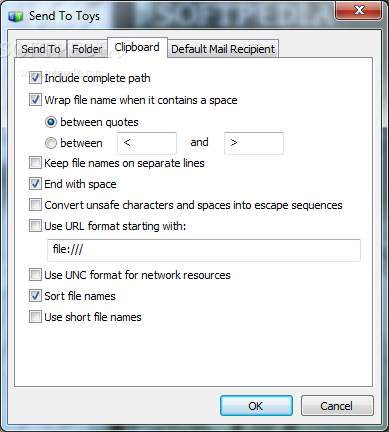Select the between quotes radio option
Viewport: 389px width, 432px height.
(51, 122)
